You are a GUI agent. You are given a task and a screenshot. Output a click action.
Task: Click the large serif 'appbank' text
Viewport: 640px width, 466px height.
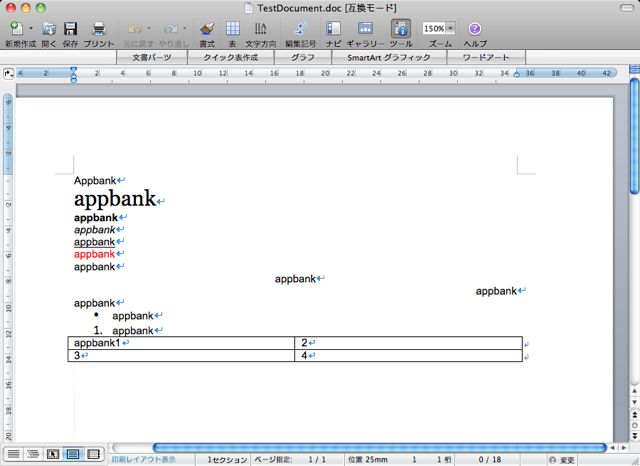tap(115, 199)
